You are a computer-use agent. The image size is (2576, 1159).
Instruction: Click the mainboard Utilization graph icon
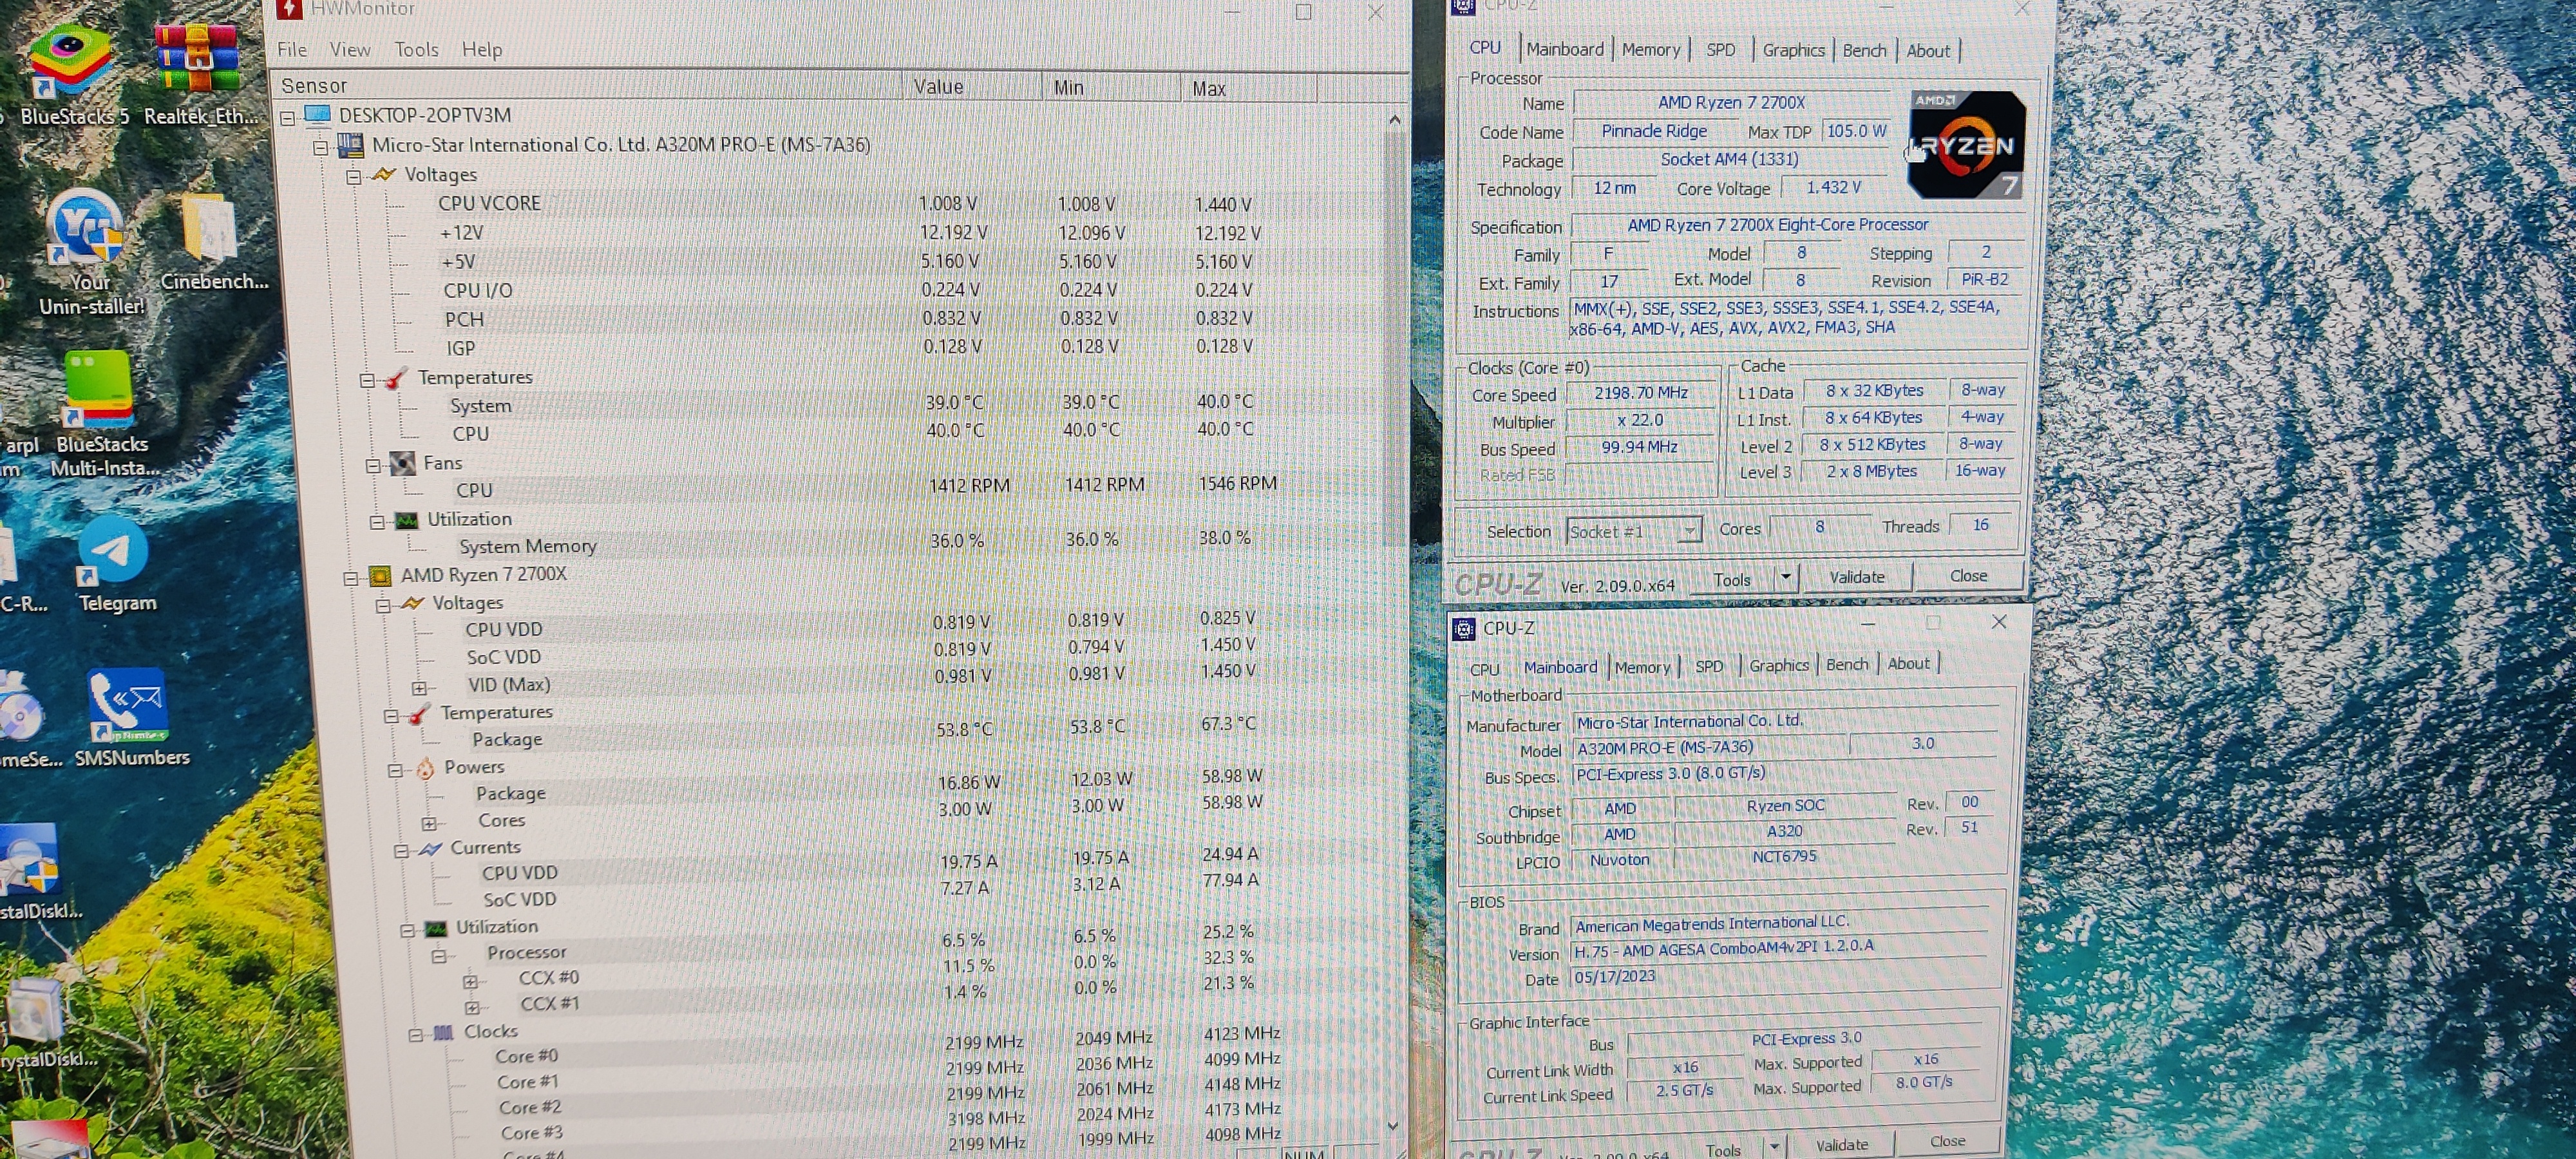click(406, 520)
